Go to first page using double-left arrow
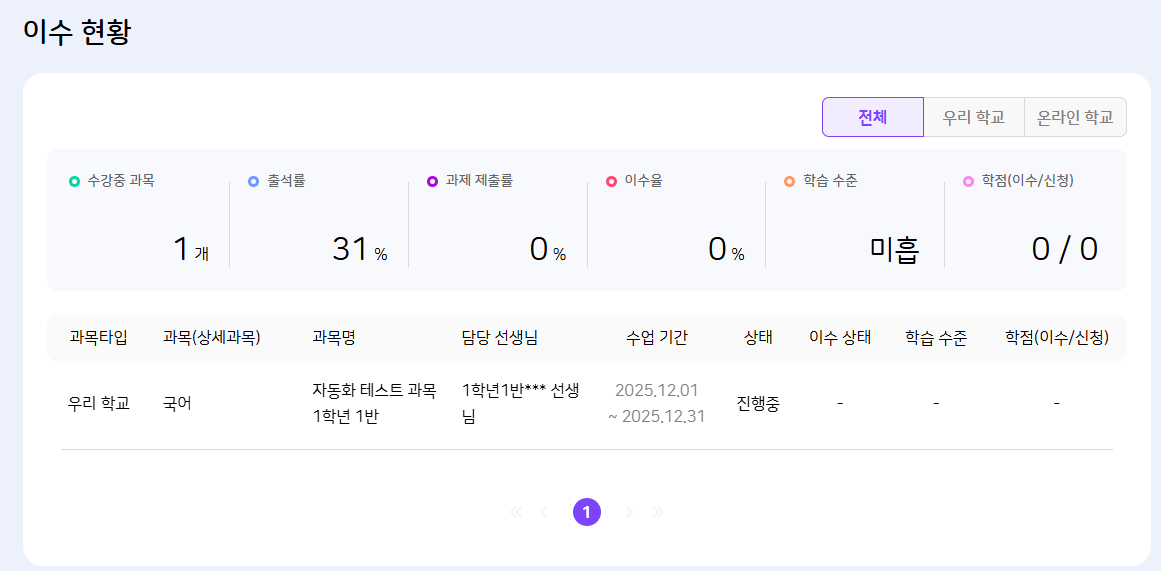1161x571 pixels. [516, 512]
